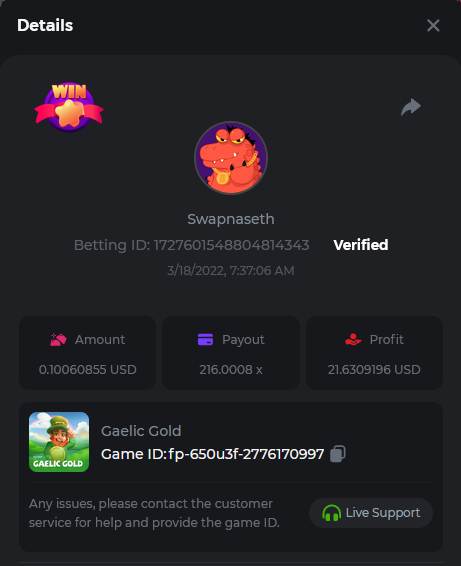Click the share arrow icon
This screenshot has width=461, height=566.
pyautogui.click(x=411, y=107)
